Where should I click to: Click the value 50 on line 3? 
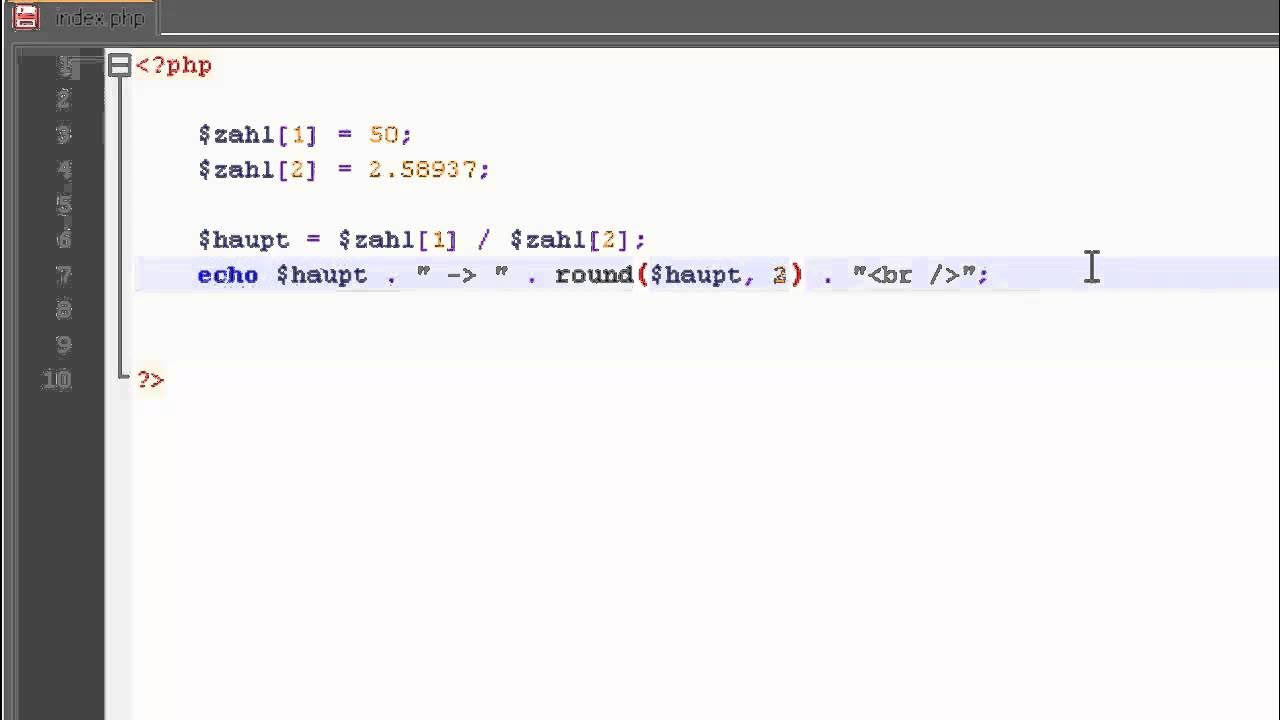(384, 135)
